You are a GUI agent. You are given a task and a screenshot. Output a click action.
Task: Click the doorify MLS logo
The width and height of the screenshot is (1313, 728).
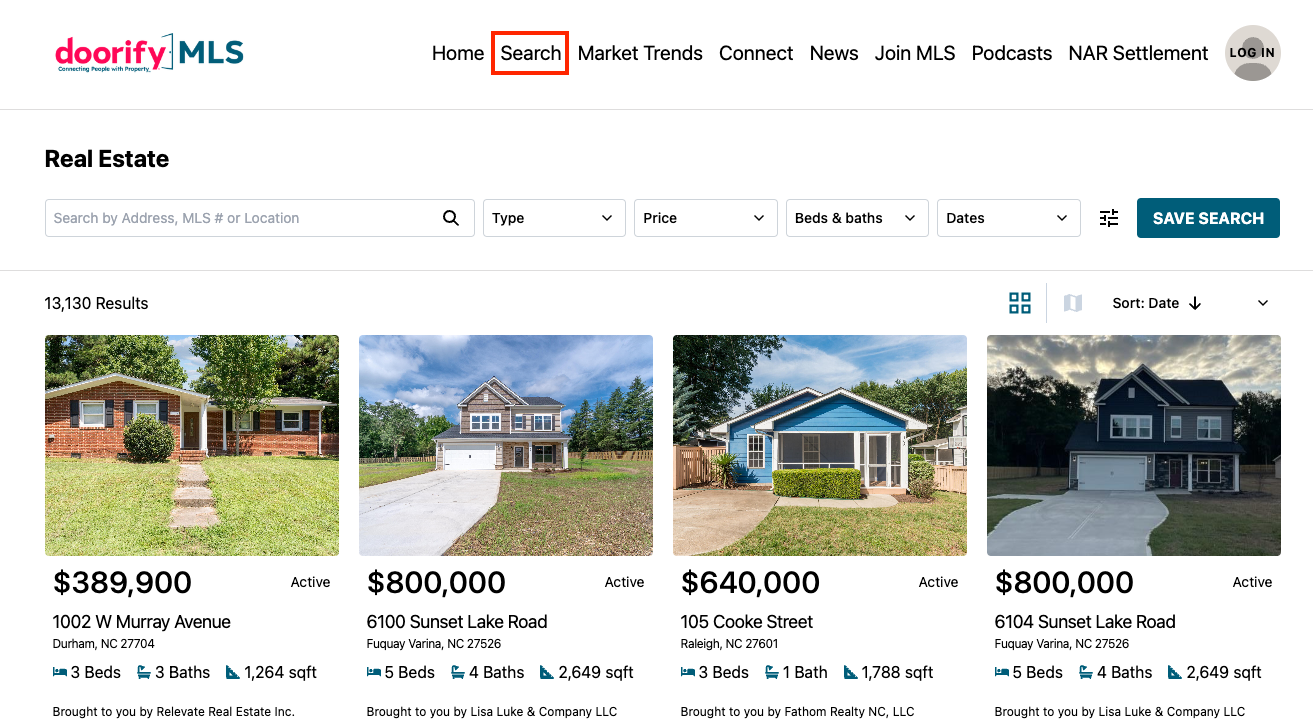click(148, 54)
